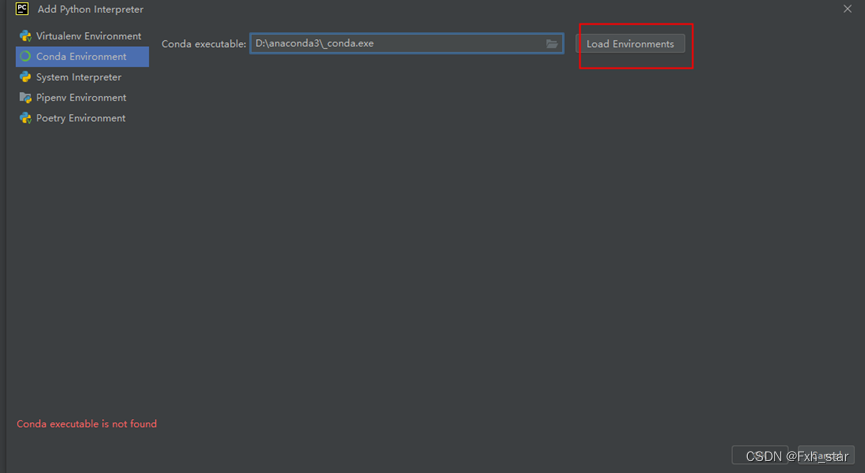Browse for Conda executable via folder icon
865x473 pixels.
(552, 44)
